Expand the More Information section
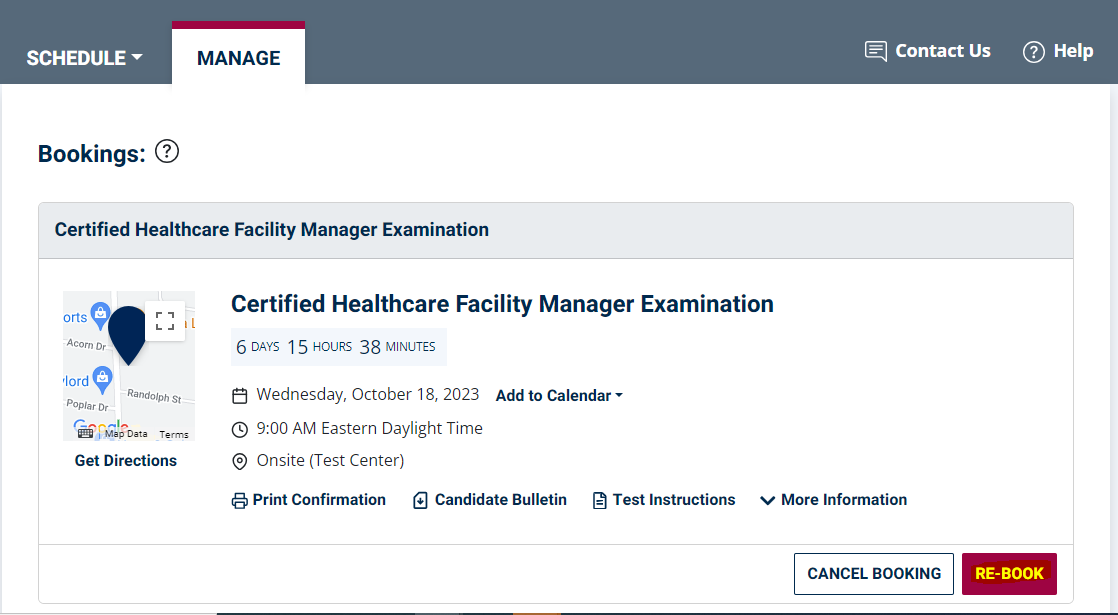Screen dimensions: 1118x615 pos(834,500)
